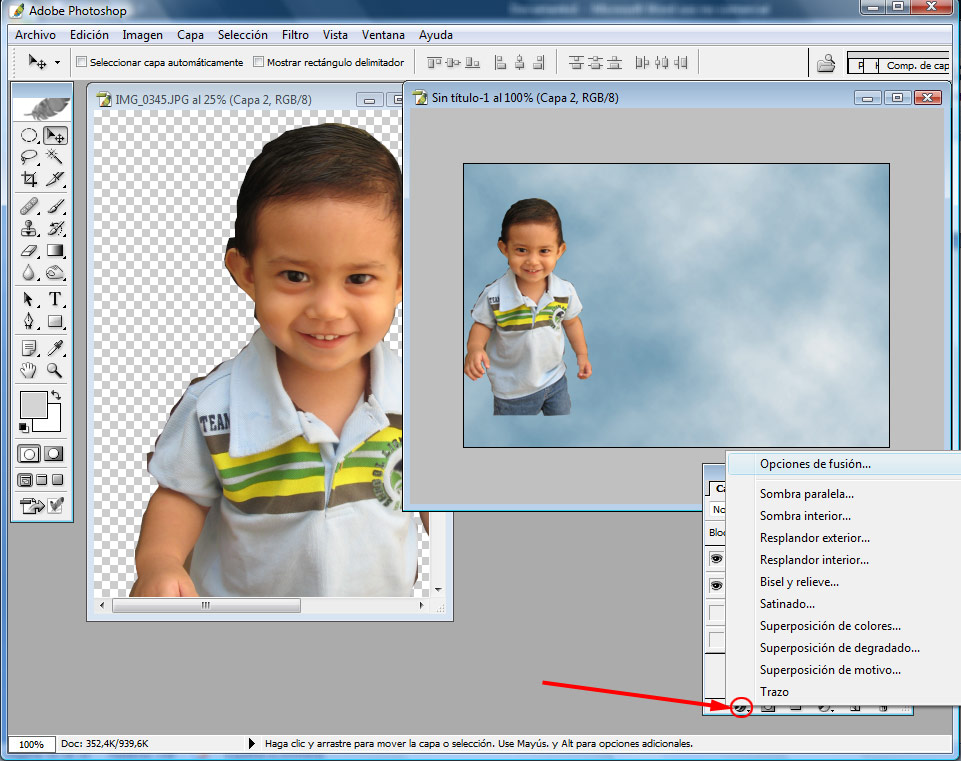This screenshot has width=961, height=761.
Task: Select the Blur tool
Action: pos(29,273)
